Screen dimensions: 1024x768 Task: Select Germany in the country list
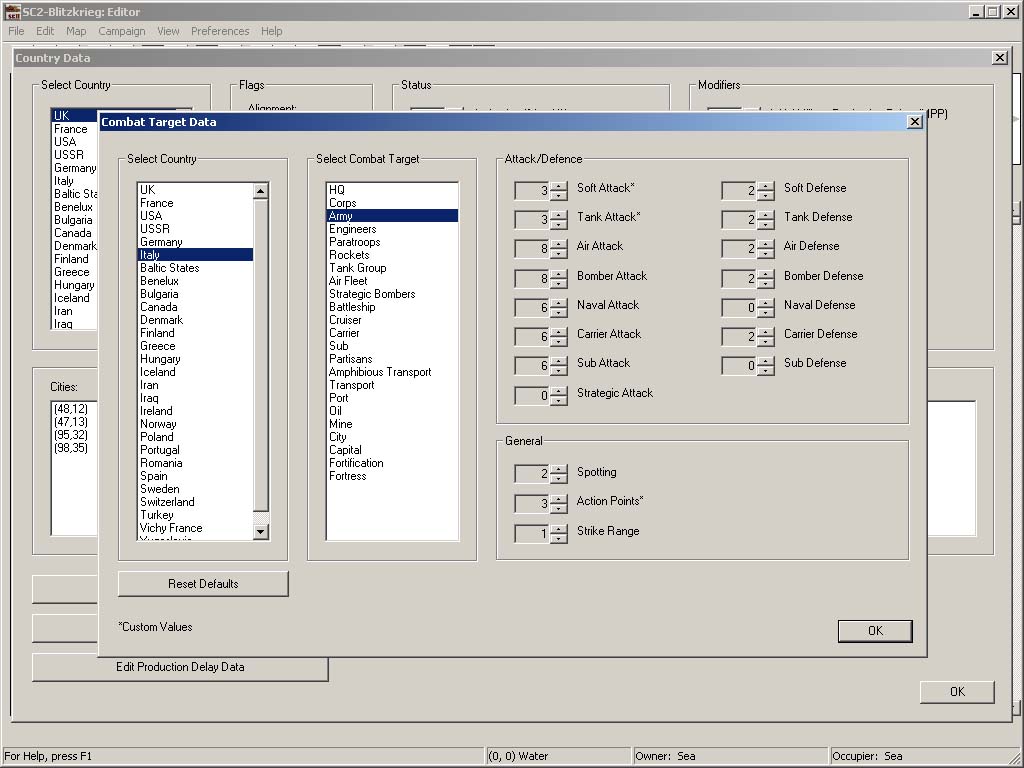161,242
